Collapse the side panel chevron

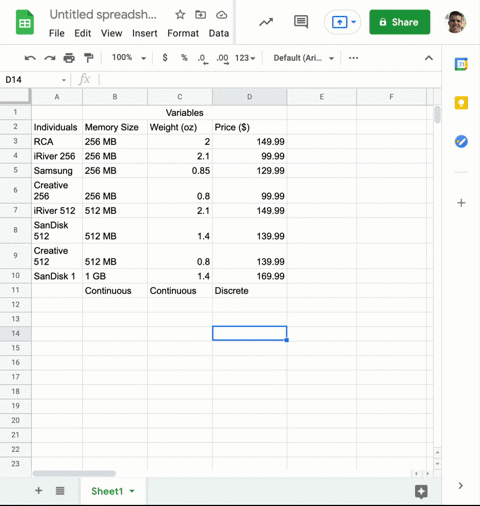coord(461,485)
